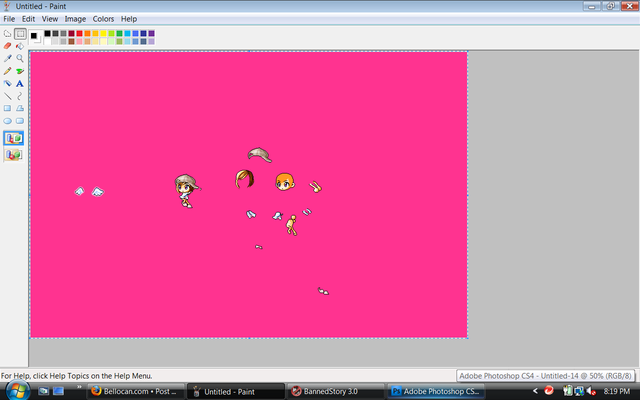Enable the opaque selection option

click(x=13, y=138)
